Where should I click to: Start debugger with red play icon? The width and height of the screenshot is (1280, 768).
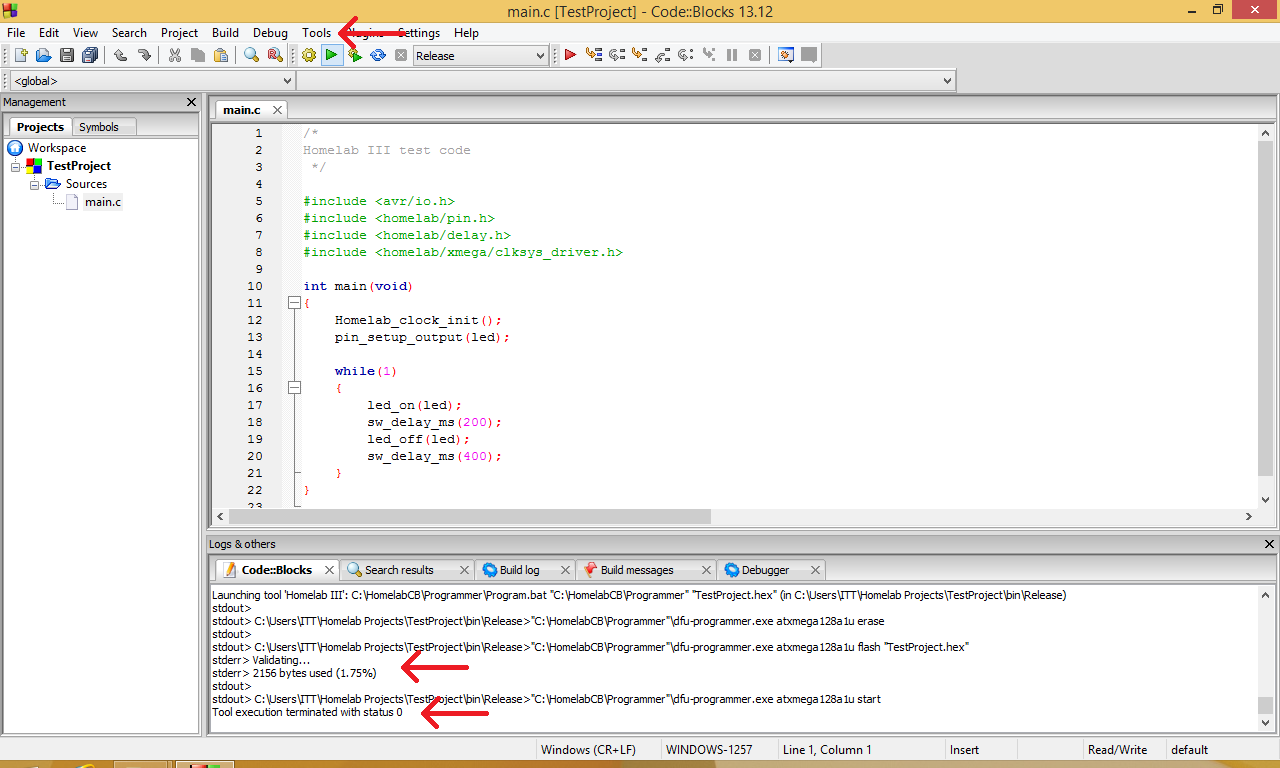tap(570, 56)
